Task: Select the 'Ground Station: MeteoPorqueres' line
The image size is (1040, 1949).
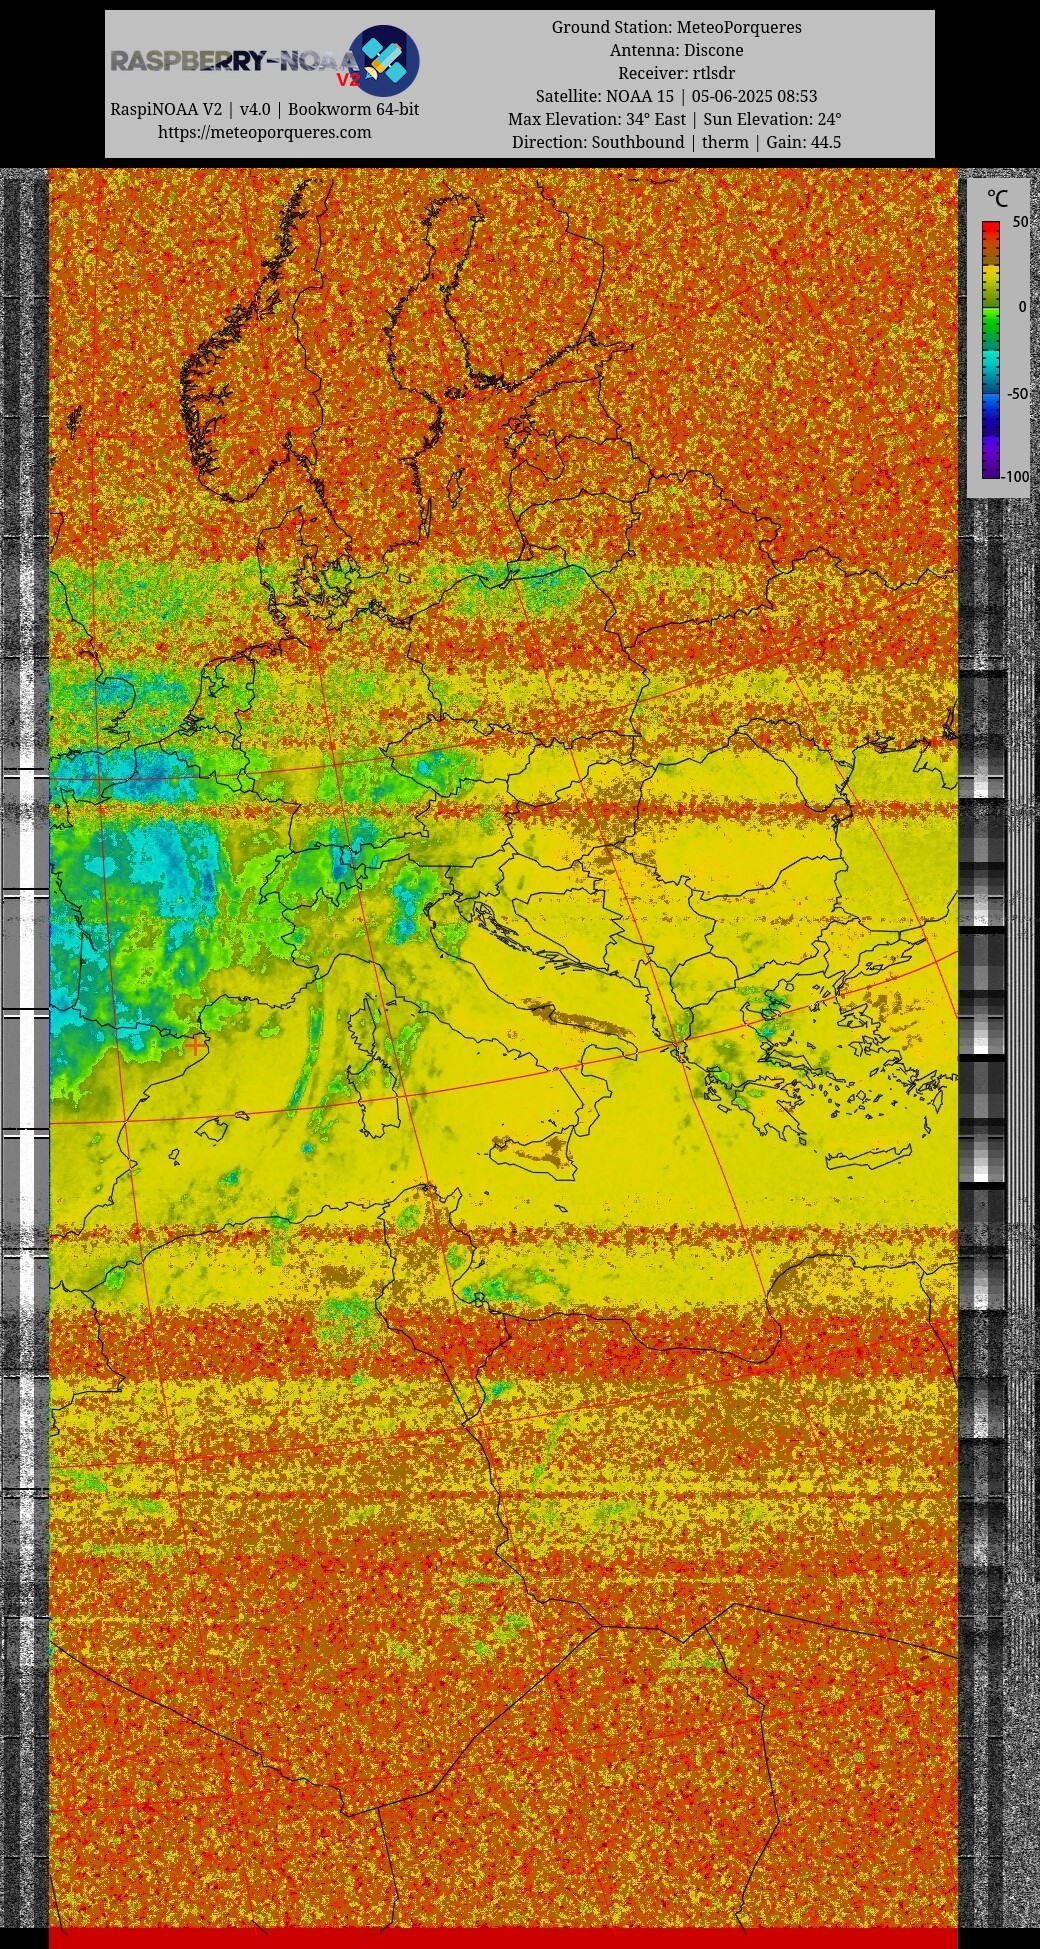Action: click(x=677, y=27)
